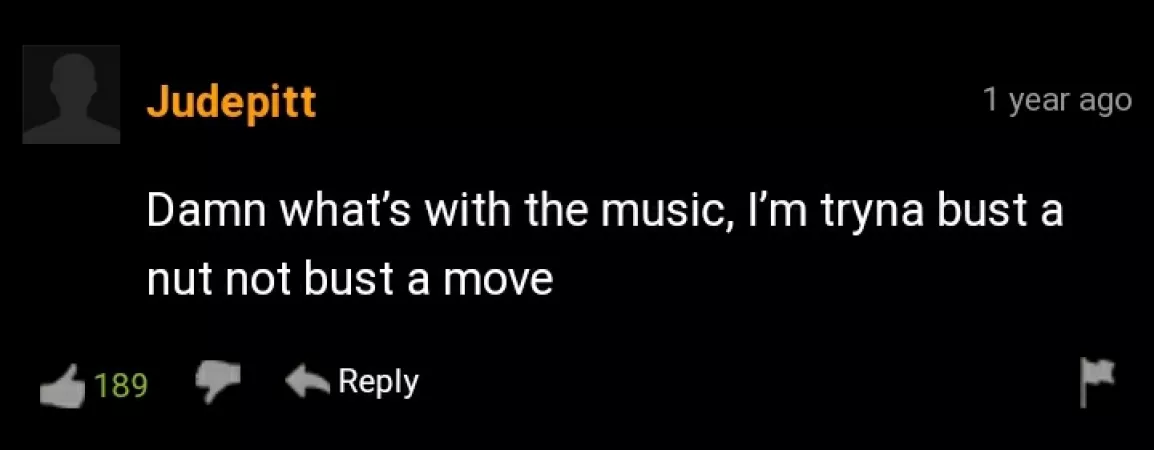Click the word "year" in the timestamp

tap(1042, 101)
